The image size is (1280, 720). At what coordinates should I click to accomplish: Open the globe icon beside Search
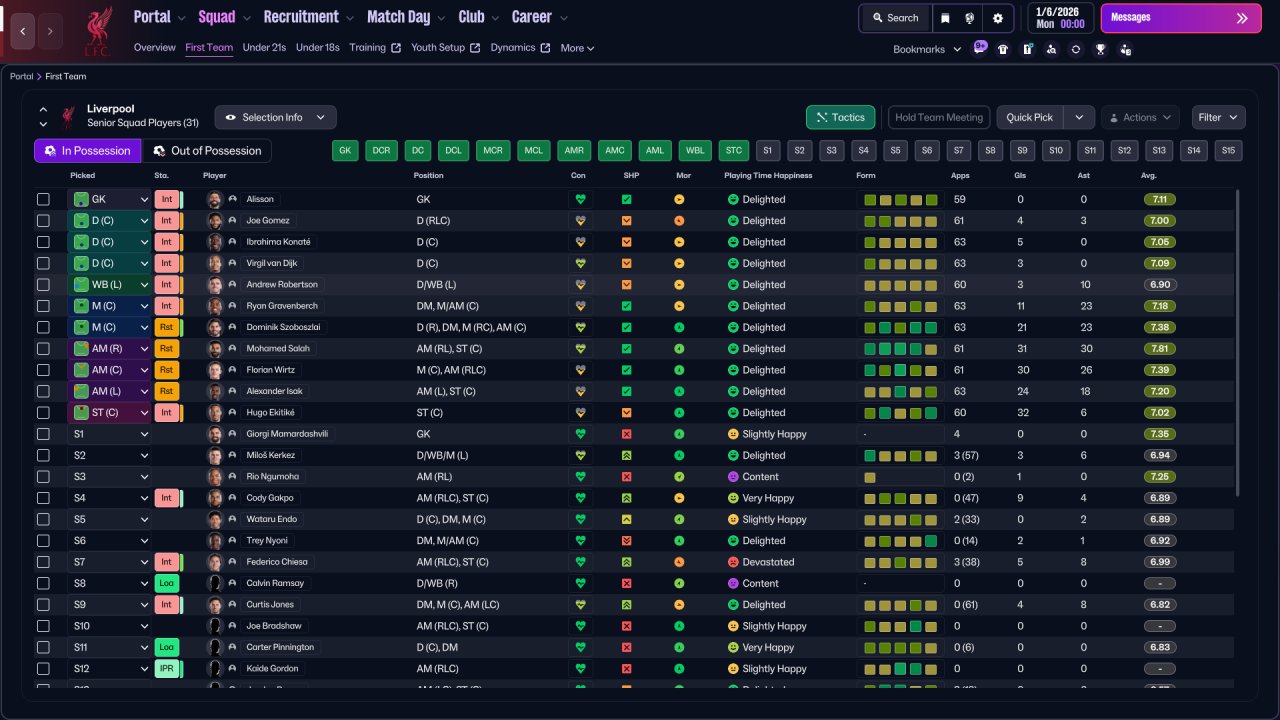point(969,18)
